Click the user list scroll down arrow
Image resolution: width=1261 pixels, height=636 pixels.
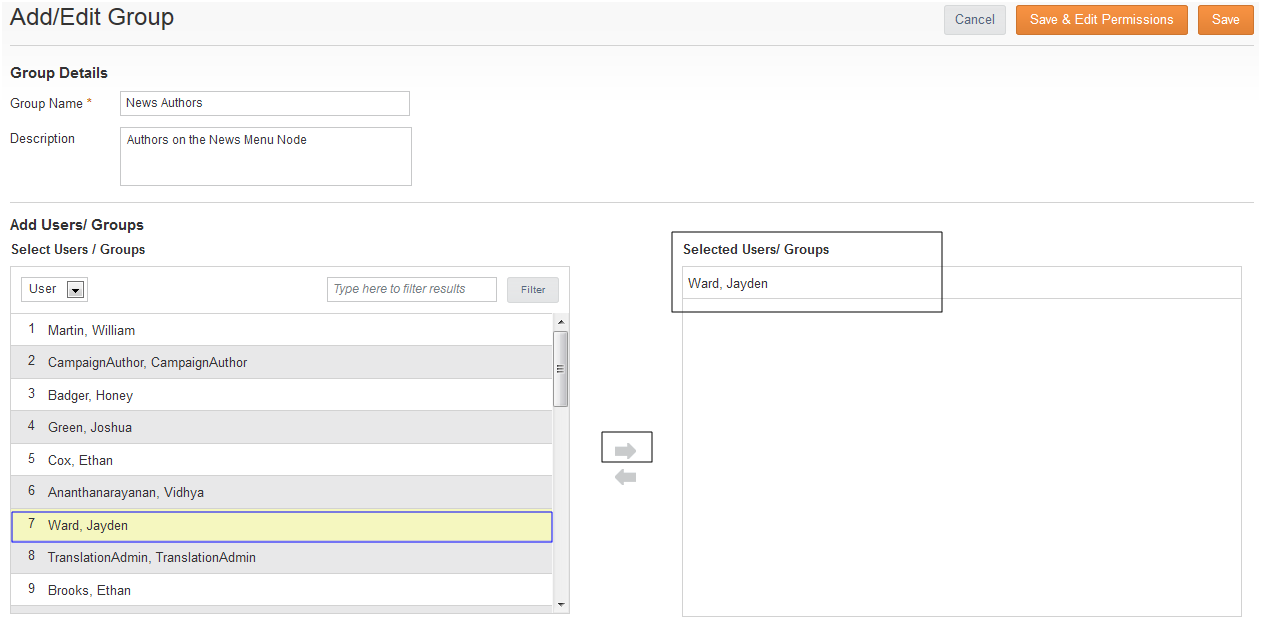(560, 604)
